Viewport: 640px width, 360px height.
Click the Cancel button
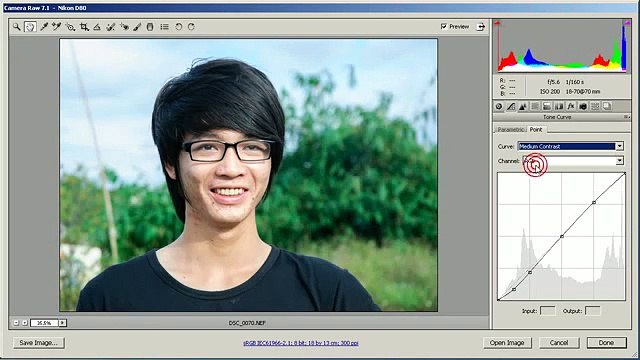[559, 343]
